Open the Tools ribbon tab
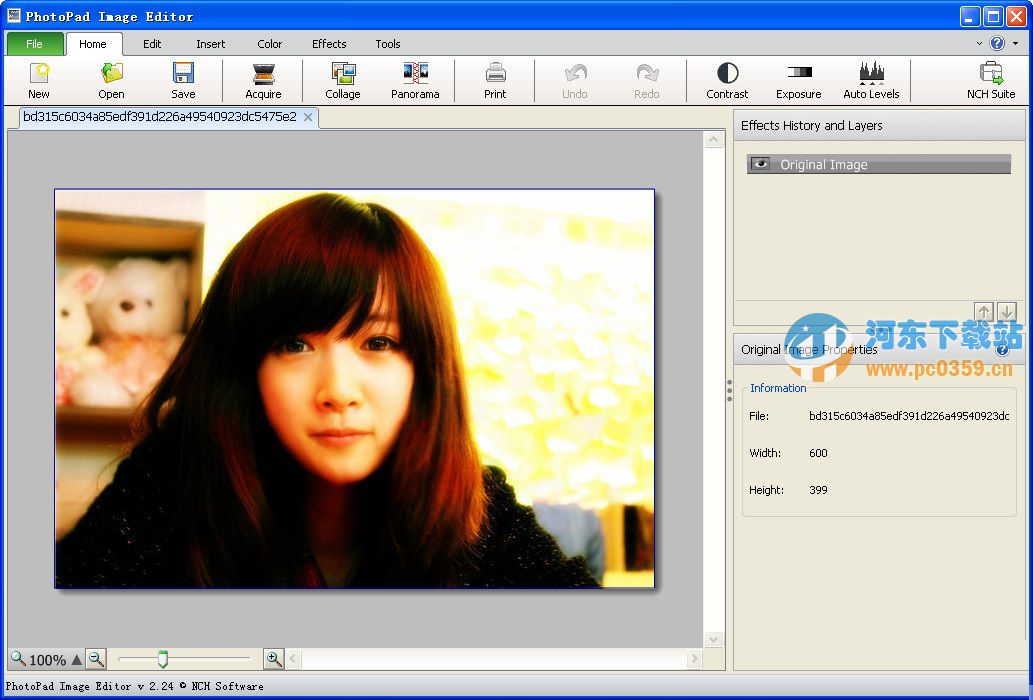The width and height of the screenshot is (1033, 700). coord(387,44)
